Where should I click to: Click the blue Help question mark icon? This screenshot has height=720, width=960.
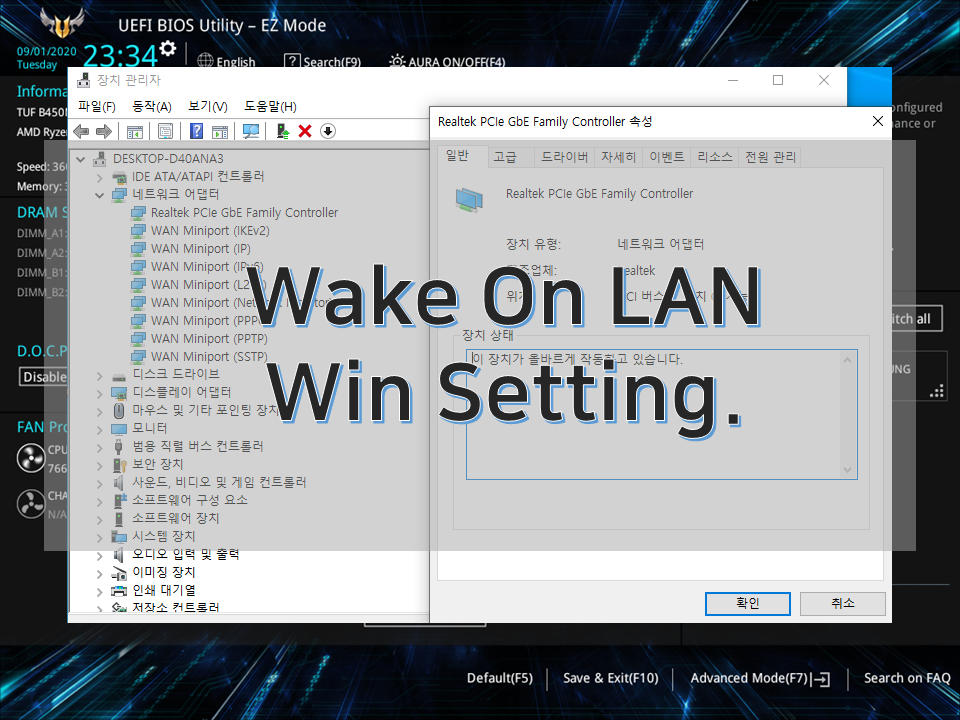(197, 131)
